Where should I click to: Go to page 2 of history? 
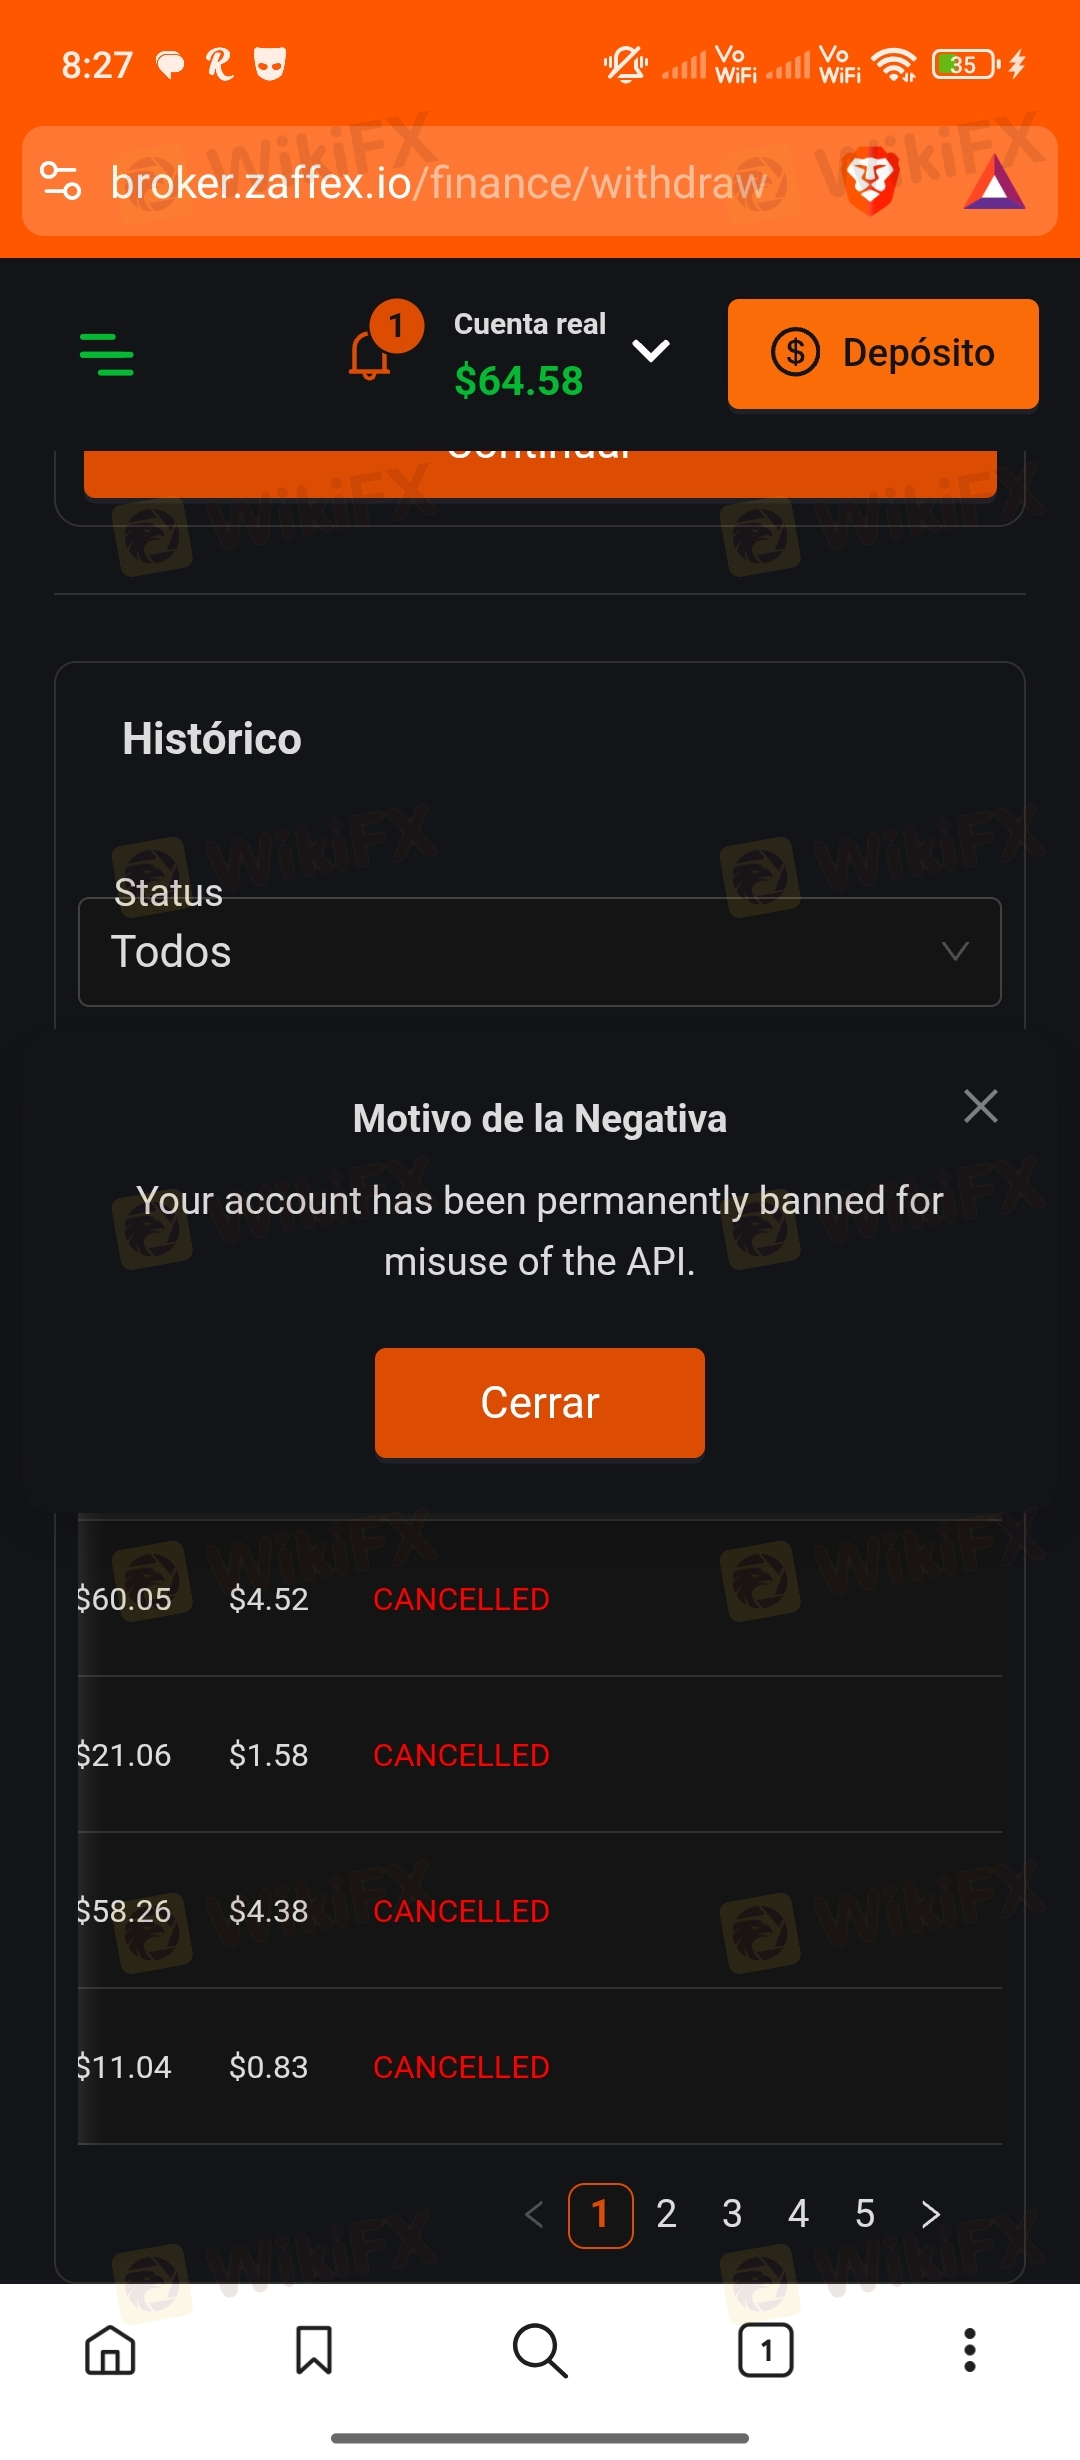(666, 2214)
